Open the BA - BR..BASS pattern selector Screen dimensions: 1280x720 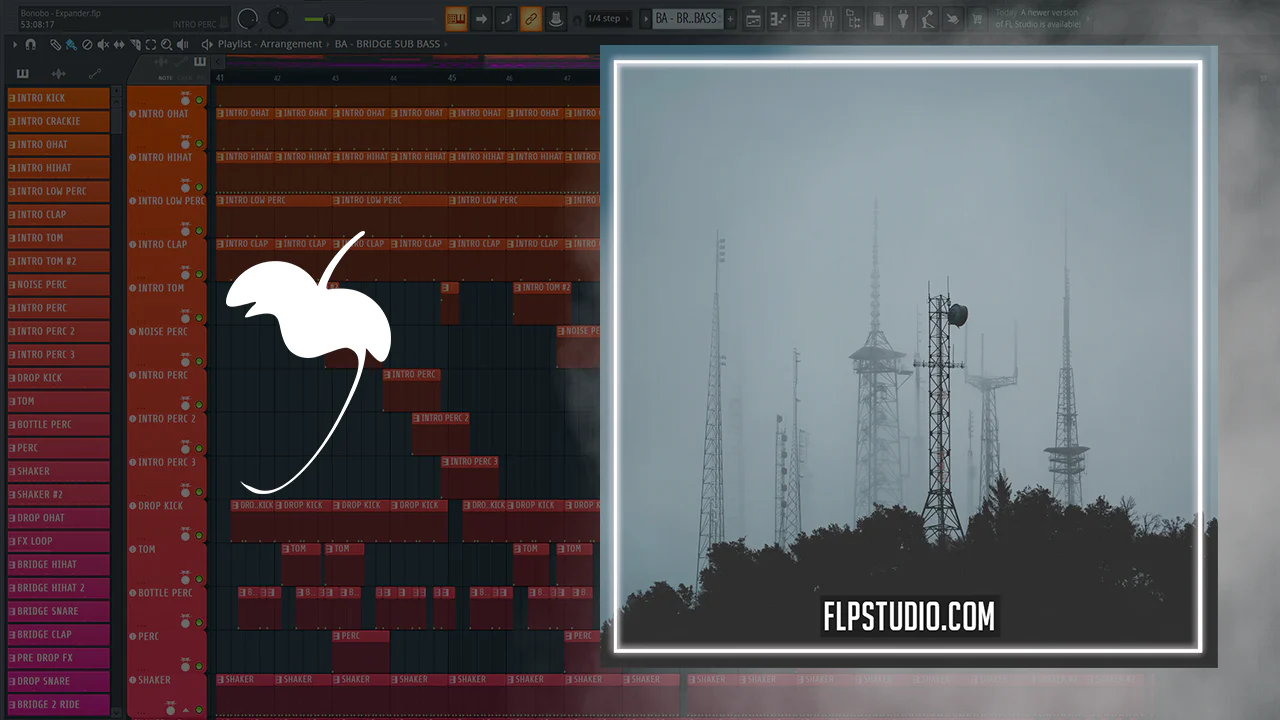[x=686, y=19]
